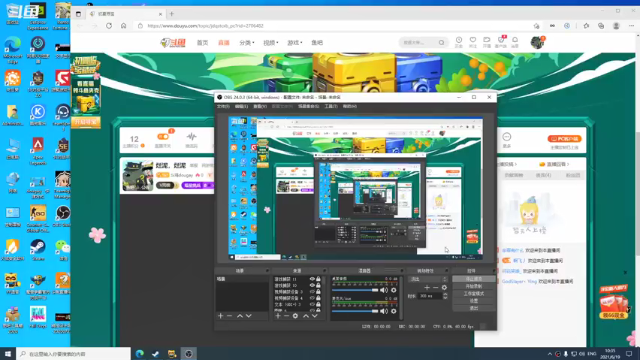This screenshot has height=360, width=640.
Task: Go to Douyu 首页 home link
Action: tap(202, 42)
